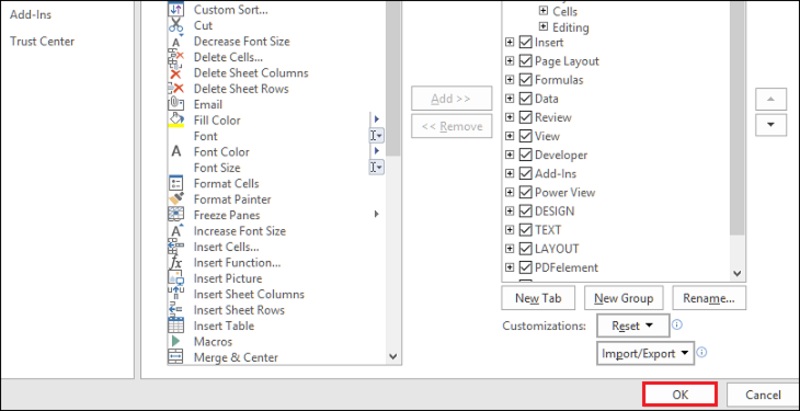Image resolution: width=800 pixels, height=411 pixels.
Task: Click the New Group button
Action: click(x=624, y=298)
